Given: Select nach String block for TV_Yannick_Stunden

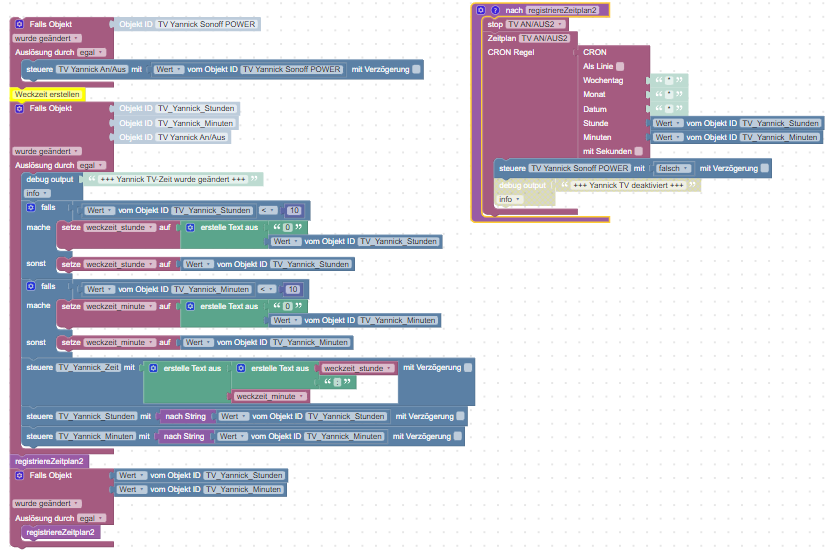Looking at the screenshot, I should point(185,416).
